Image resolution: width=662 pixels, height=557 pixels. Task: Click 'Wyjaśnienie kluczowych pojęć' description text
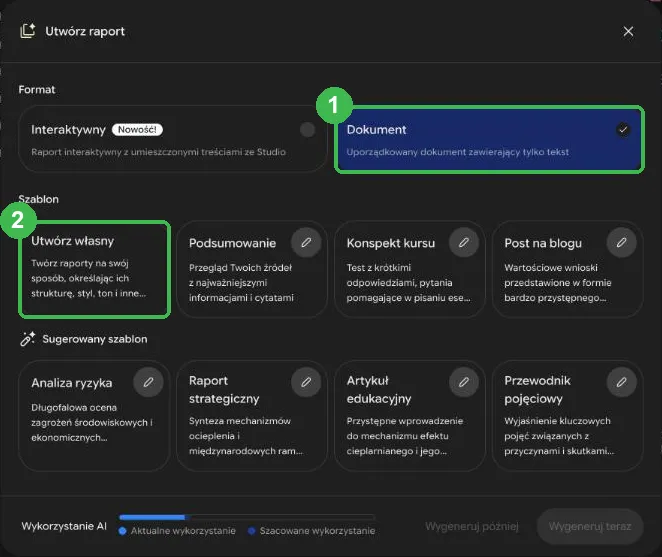pos(559,436)
